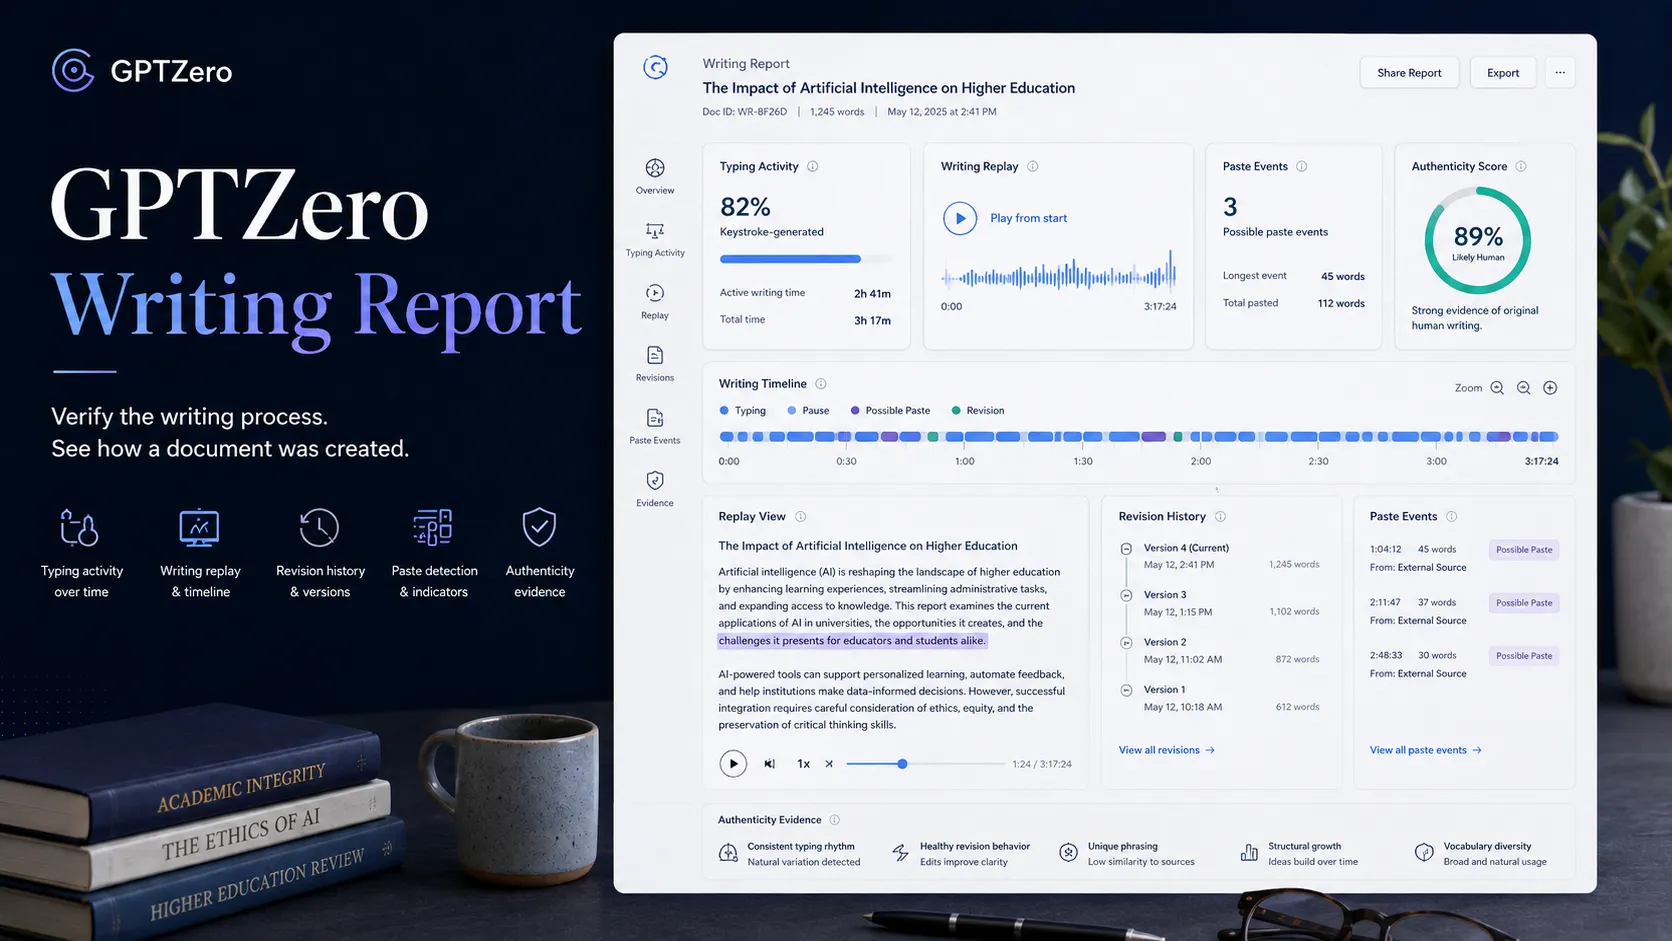Click the Play from start link

click(1028, 218)
